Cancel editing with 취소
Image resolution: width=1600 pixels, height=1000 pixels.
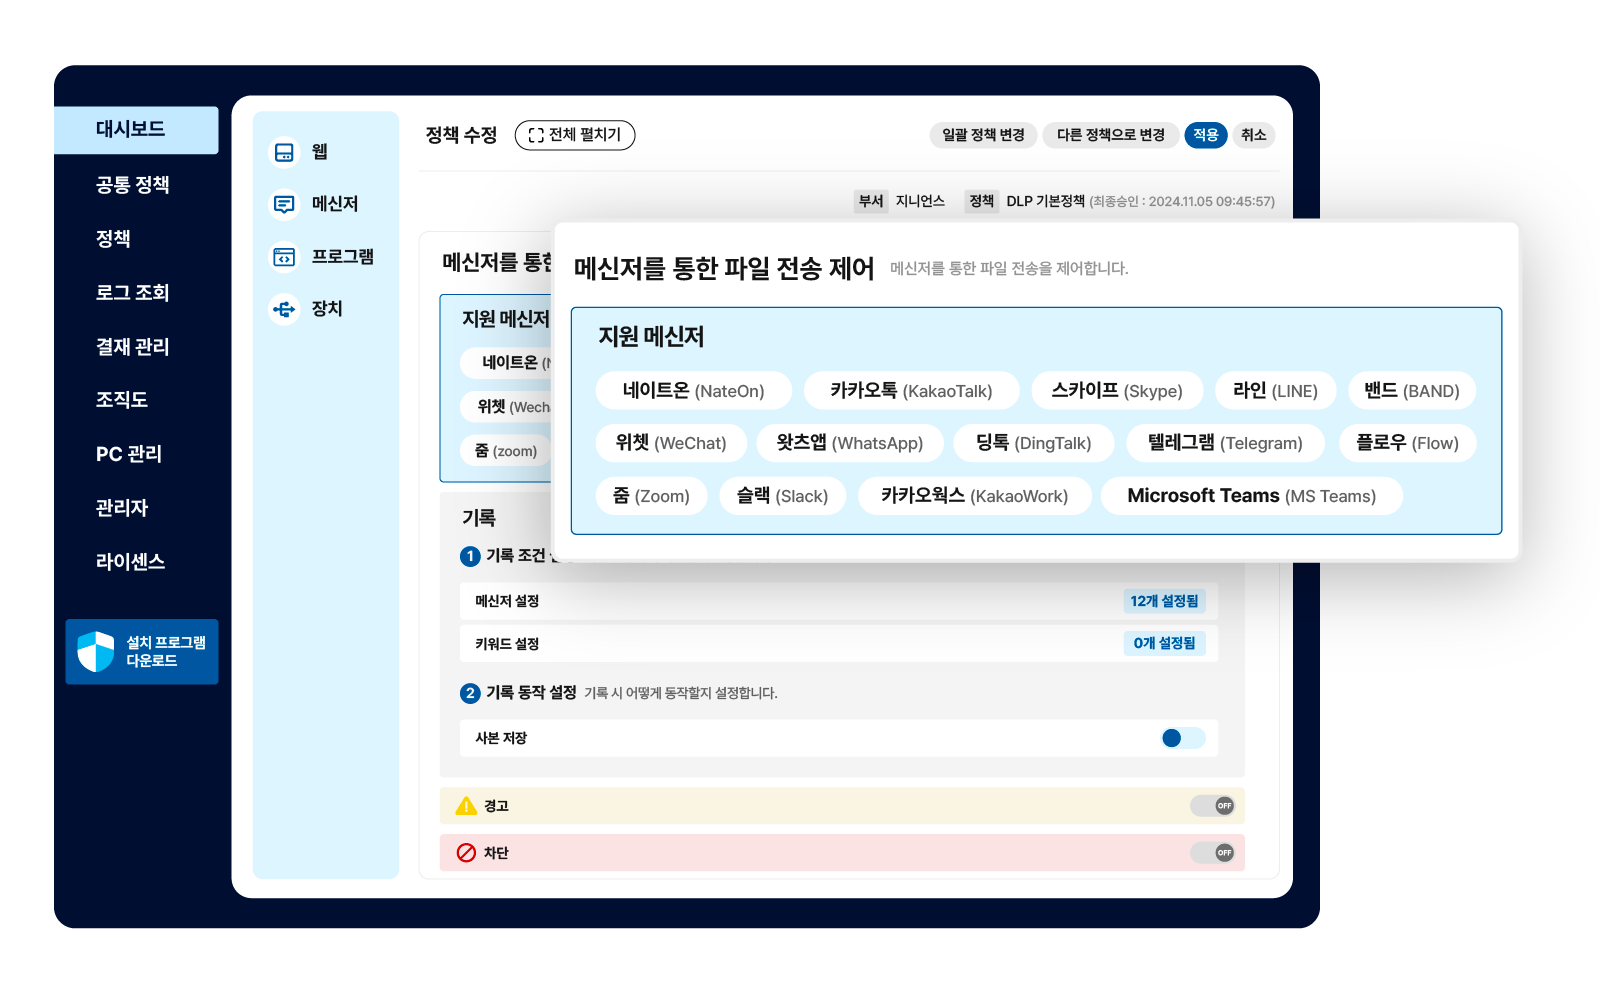coord(1253,135)
